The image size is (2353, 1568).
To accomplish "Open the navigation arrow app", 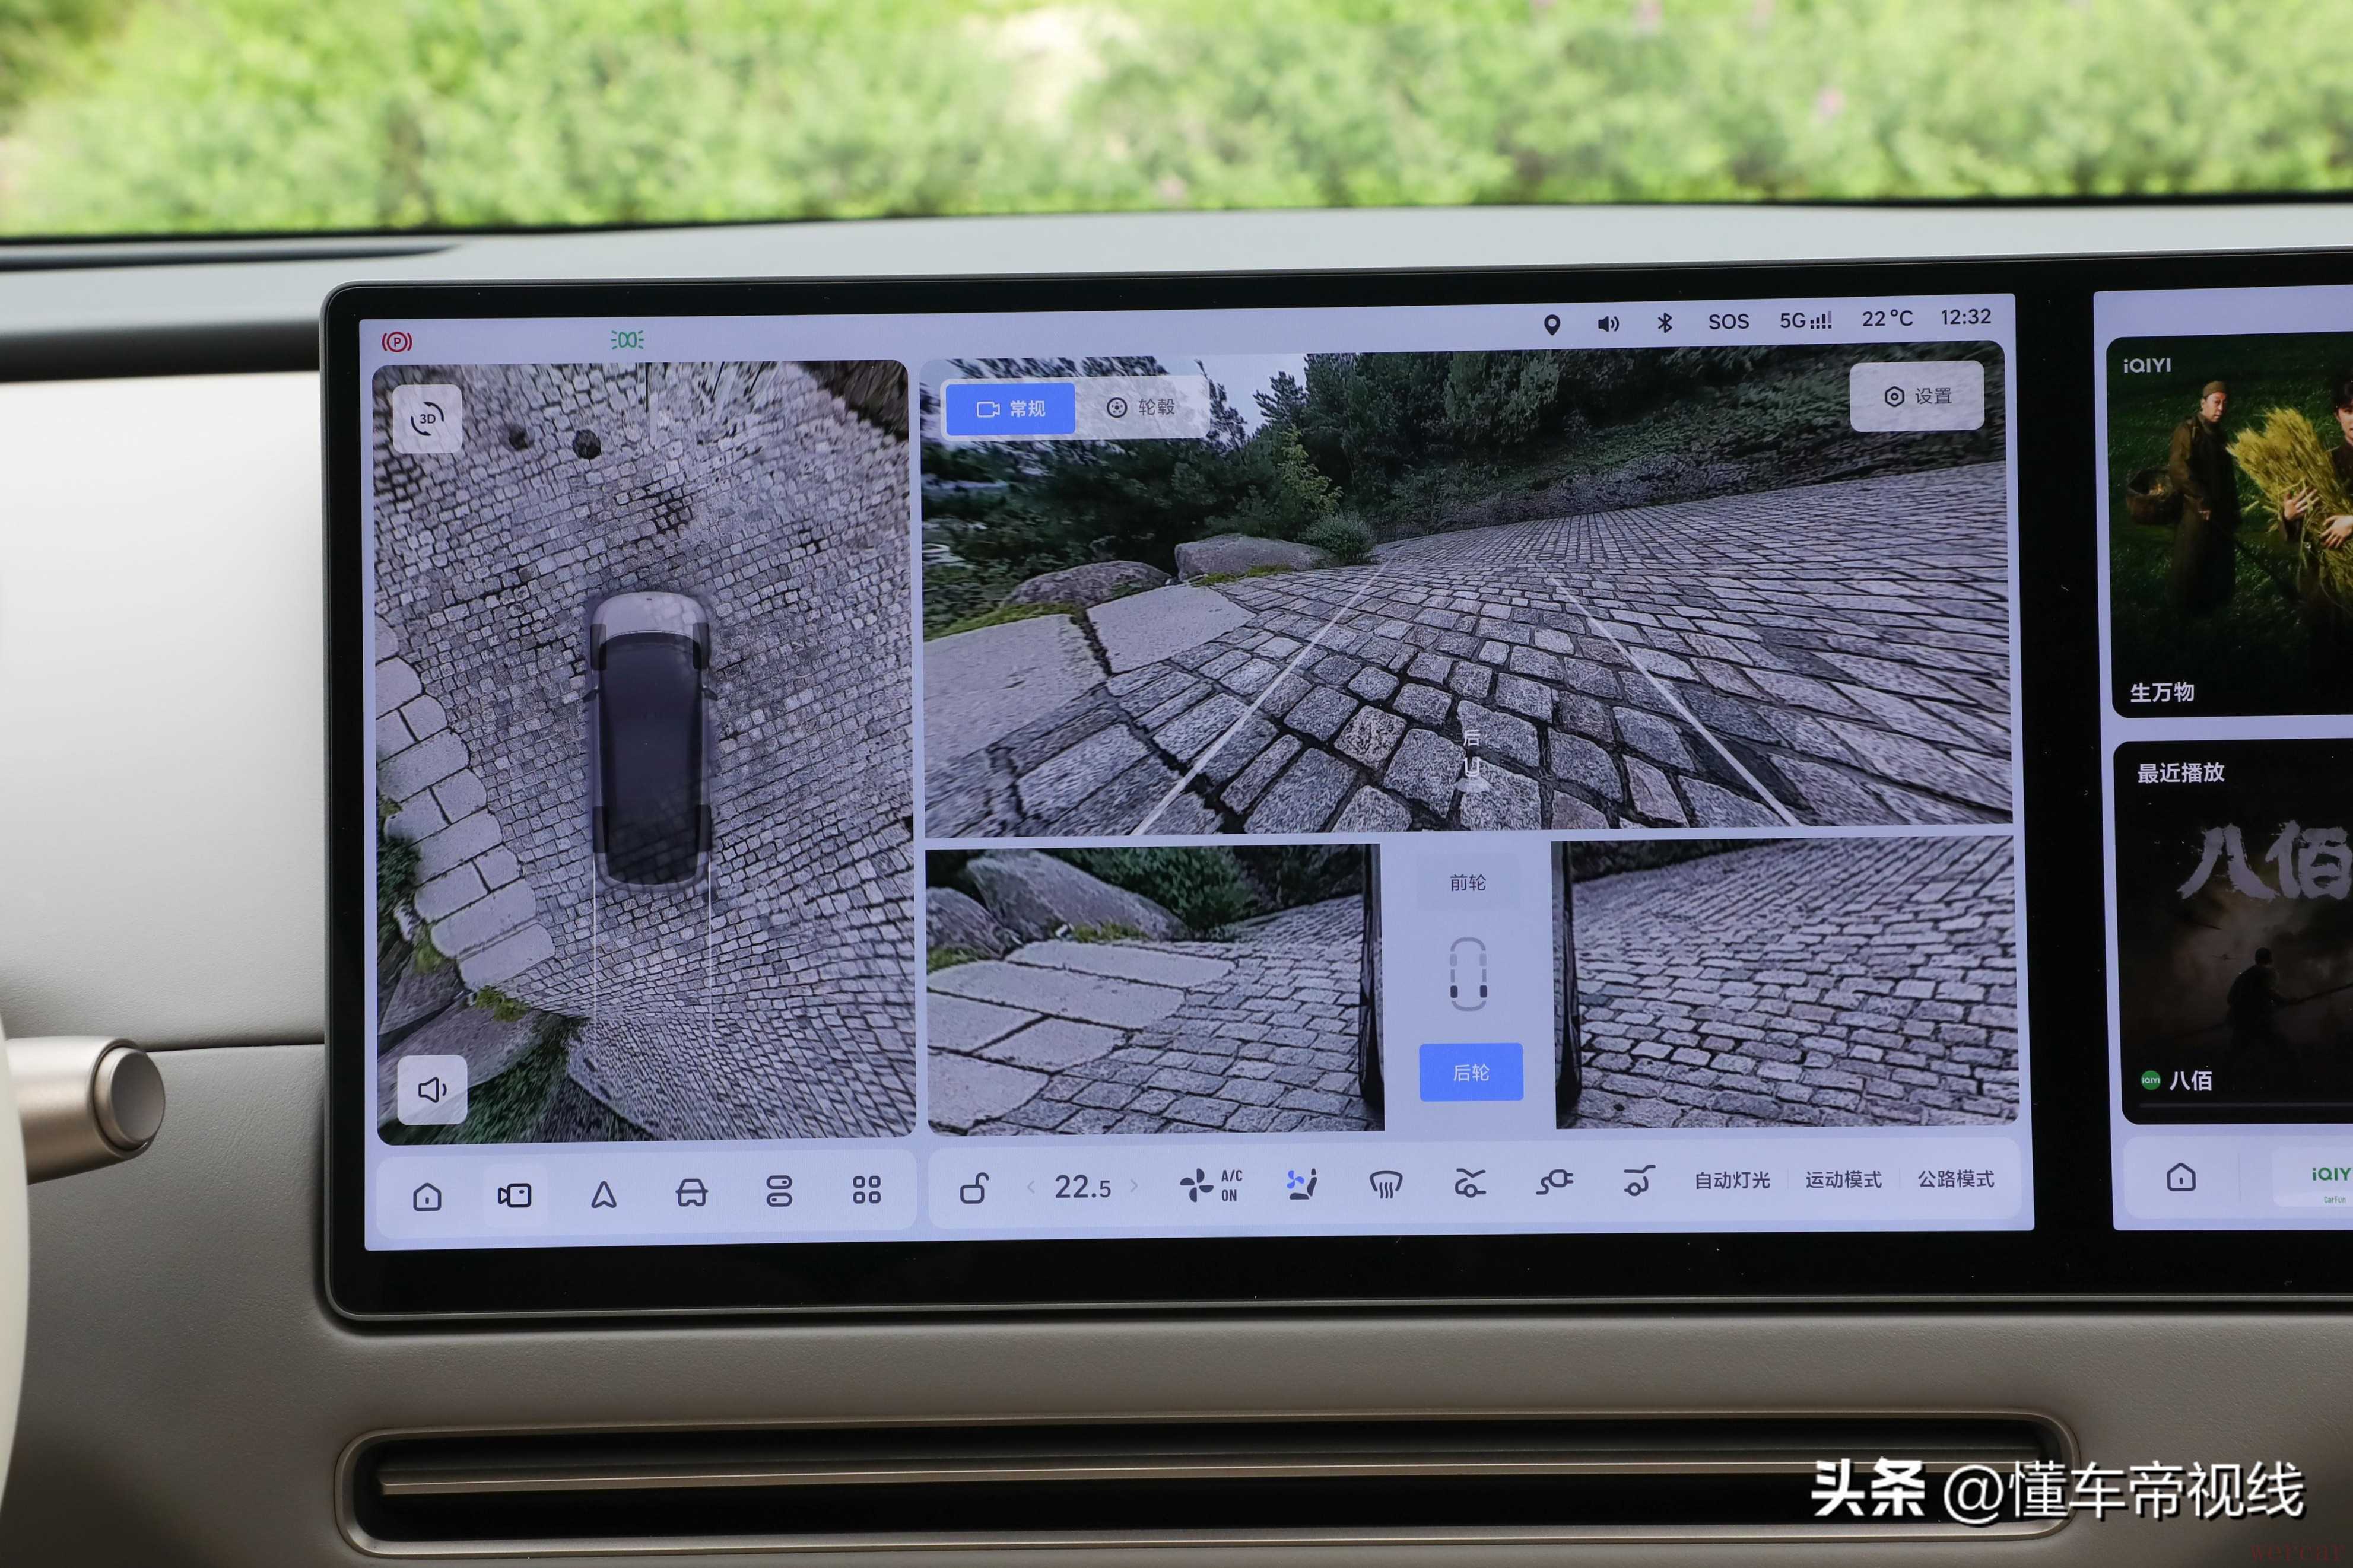I will [x=603, y=1195].
